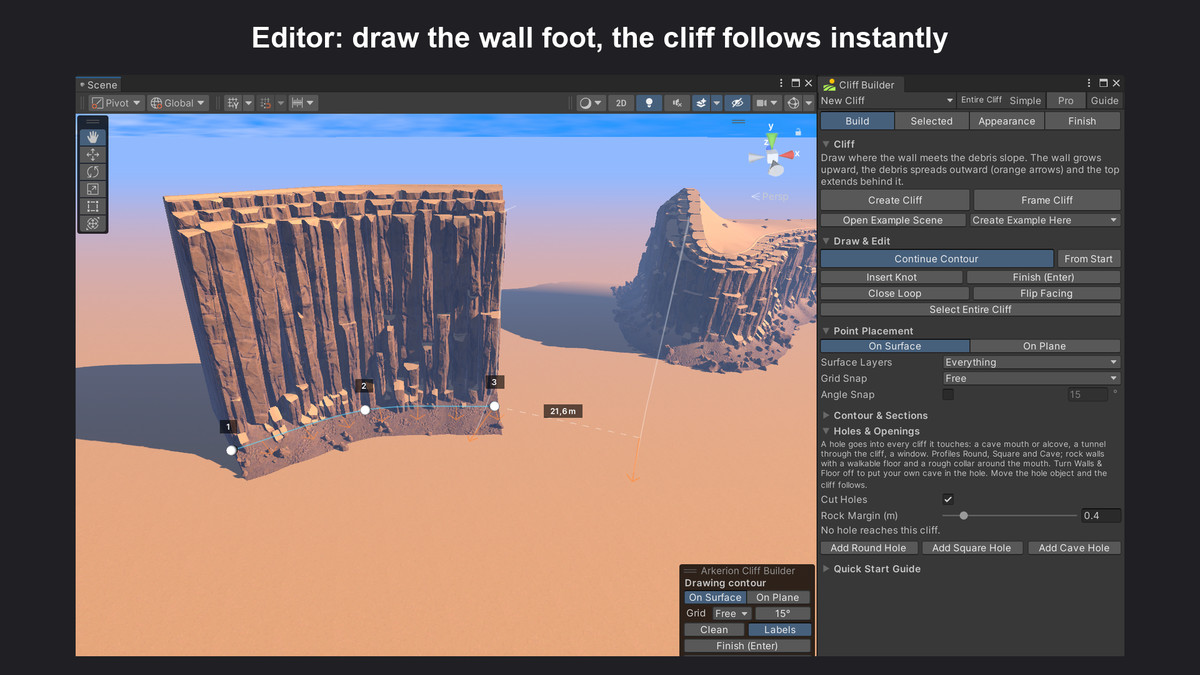Click the Rock Margin value field
1200x675 pixels.
click(1100, 516)
